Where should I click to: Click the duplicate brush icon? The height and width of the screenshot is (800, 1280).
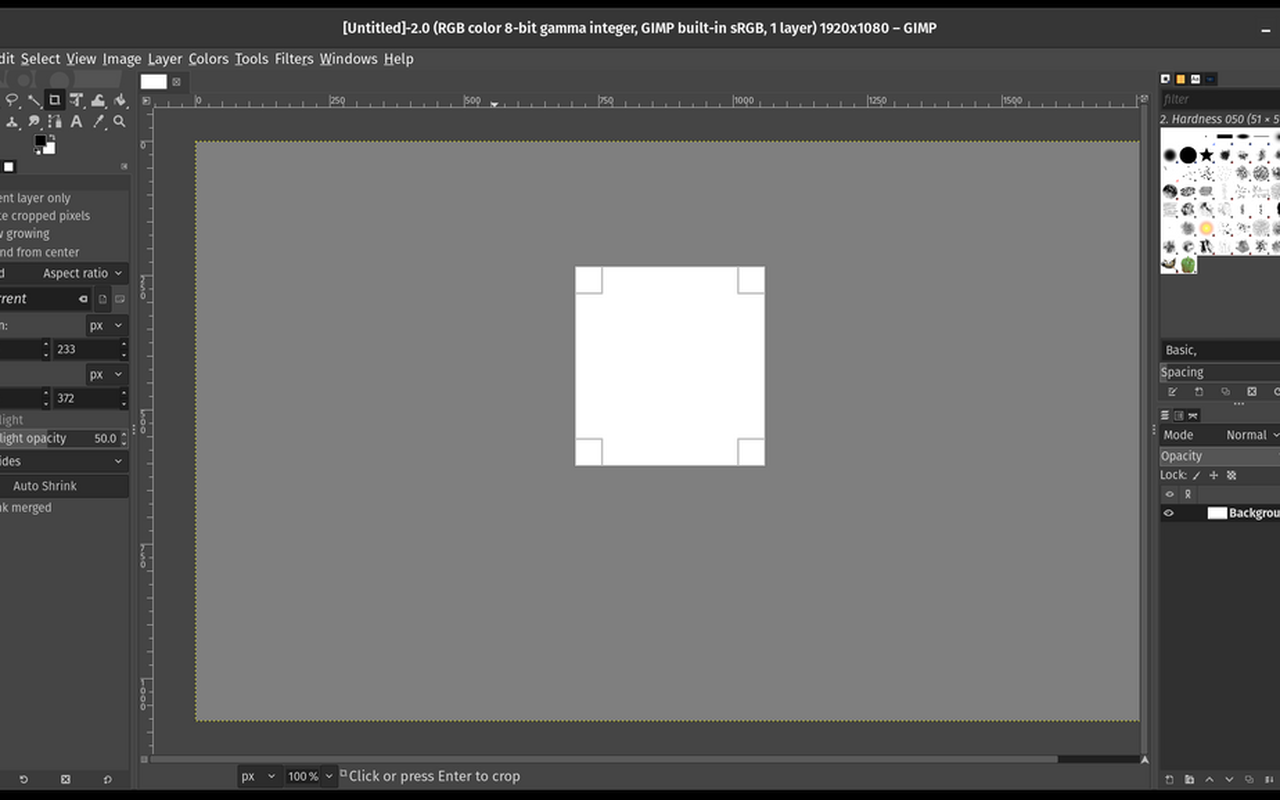click(x=1225, y=392)
